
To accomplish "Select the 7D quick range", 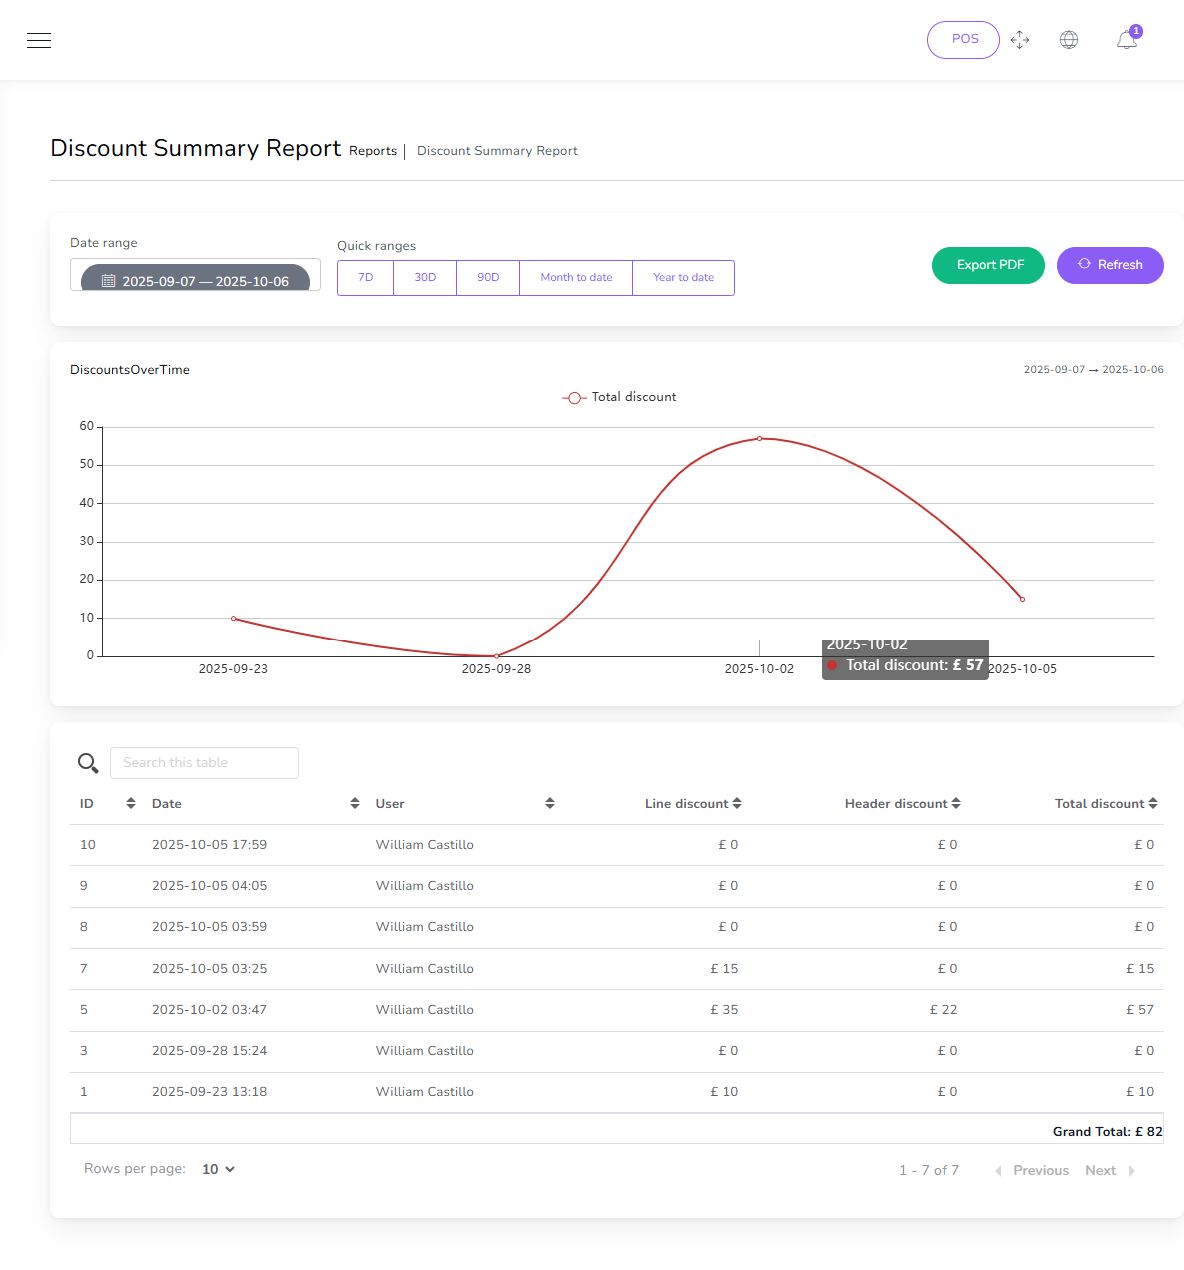I will 366,278.
